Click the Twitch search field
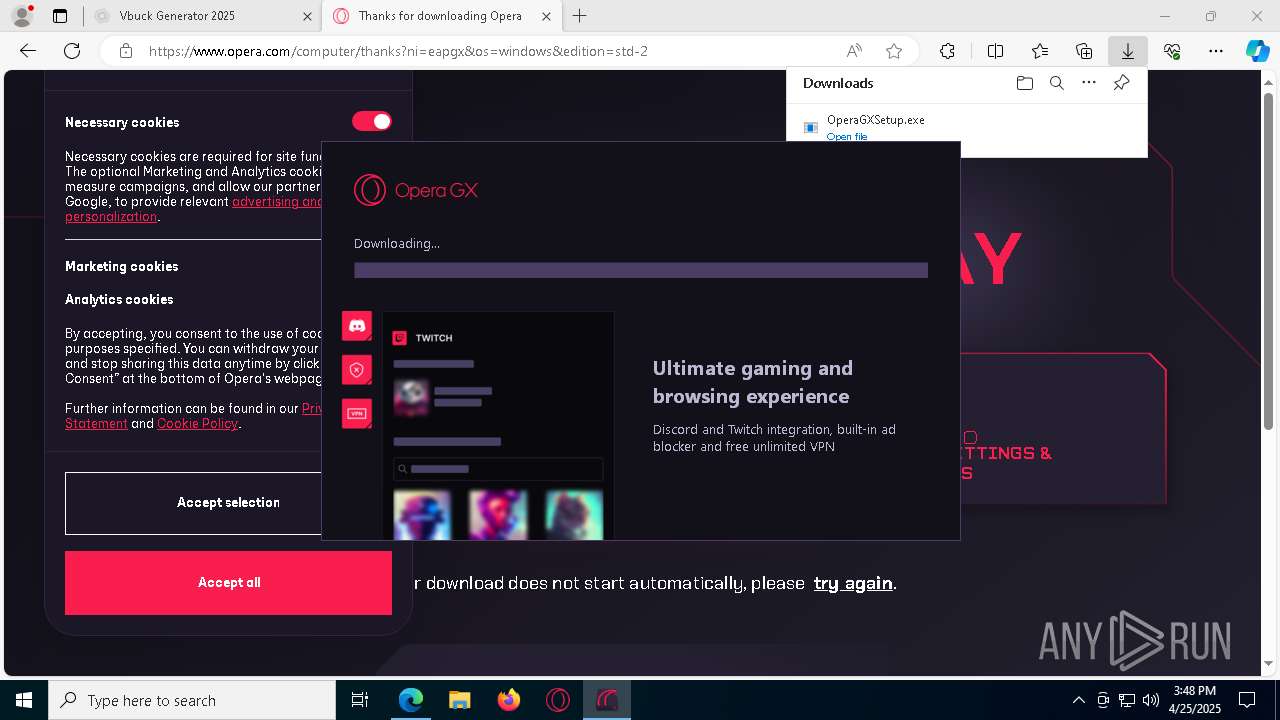Screen dimensions: 1280x720 tap(498, 469)
